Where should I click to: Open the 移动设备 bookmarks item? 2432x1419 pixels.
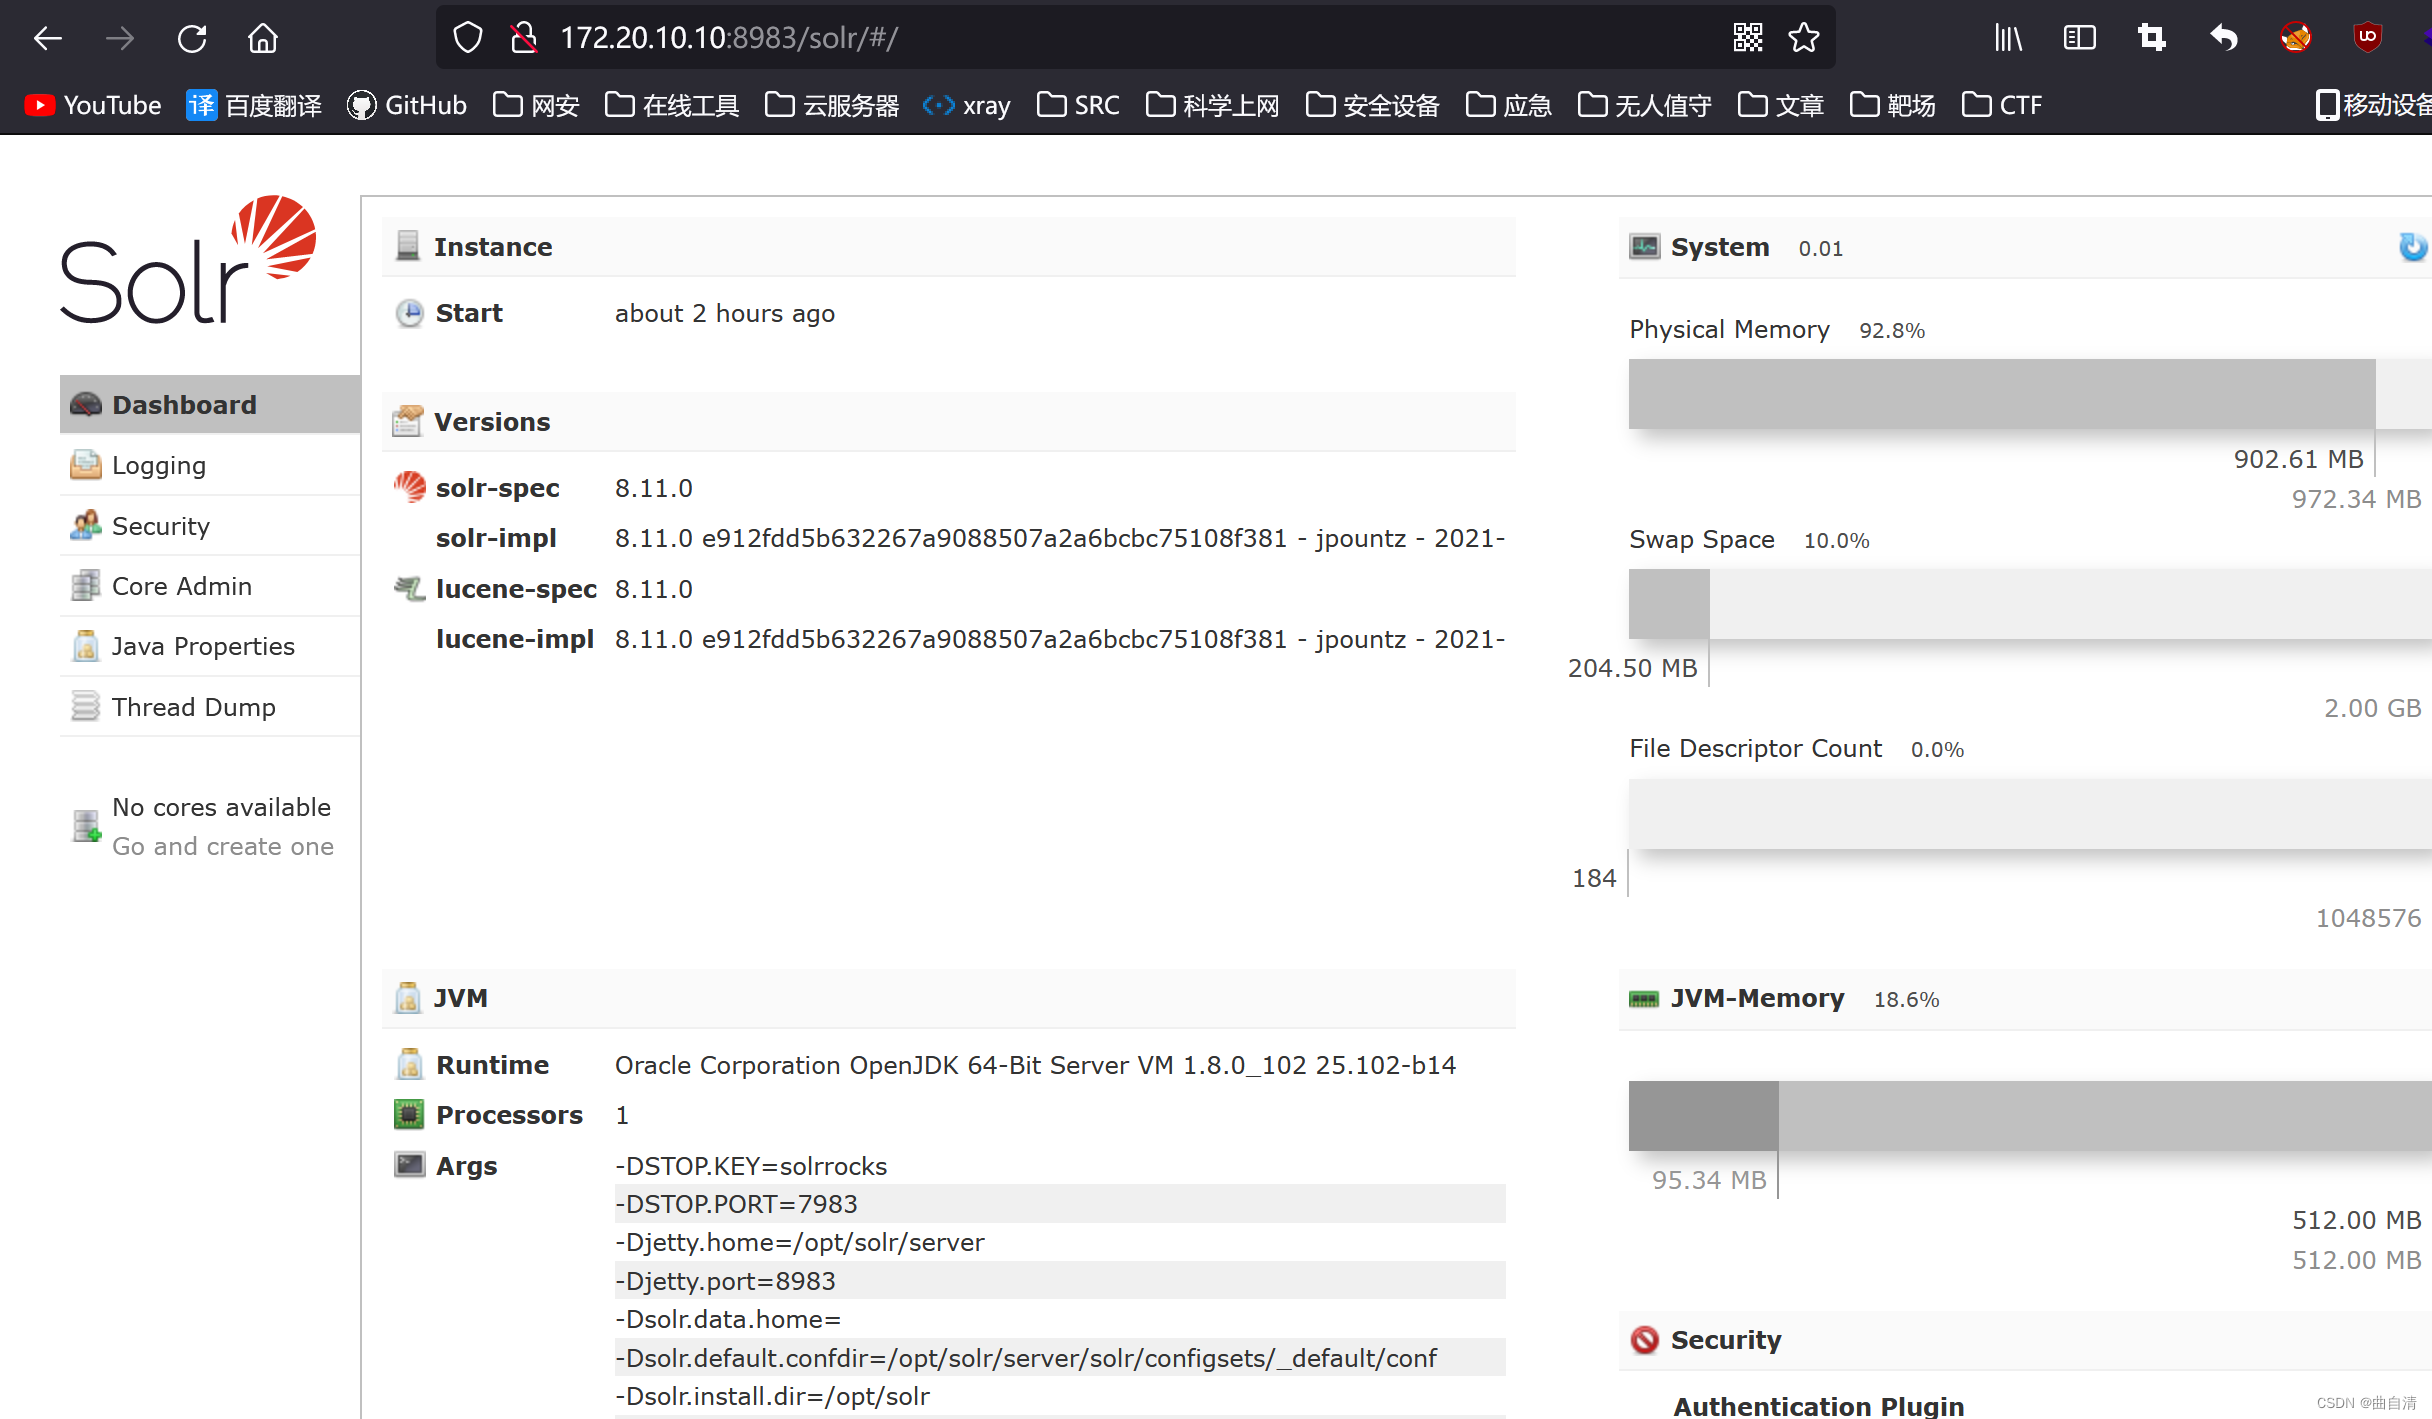point(2373,105)
